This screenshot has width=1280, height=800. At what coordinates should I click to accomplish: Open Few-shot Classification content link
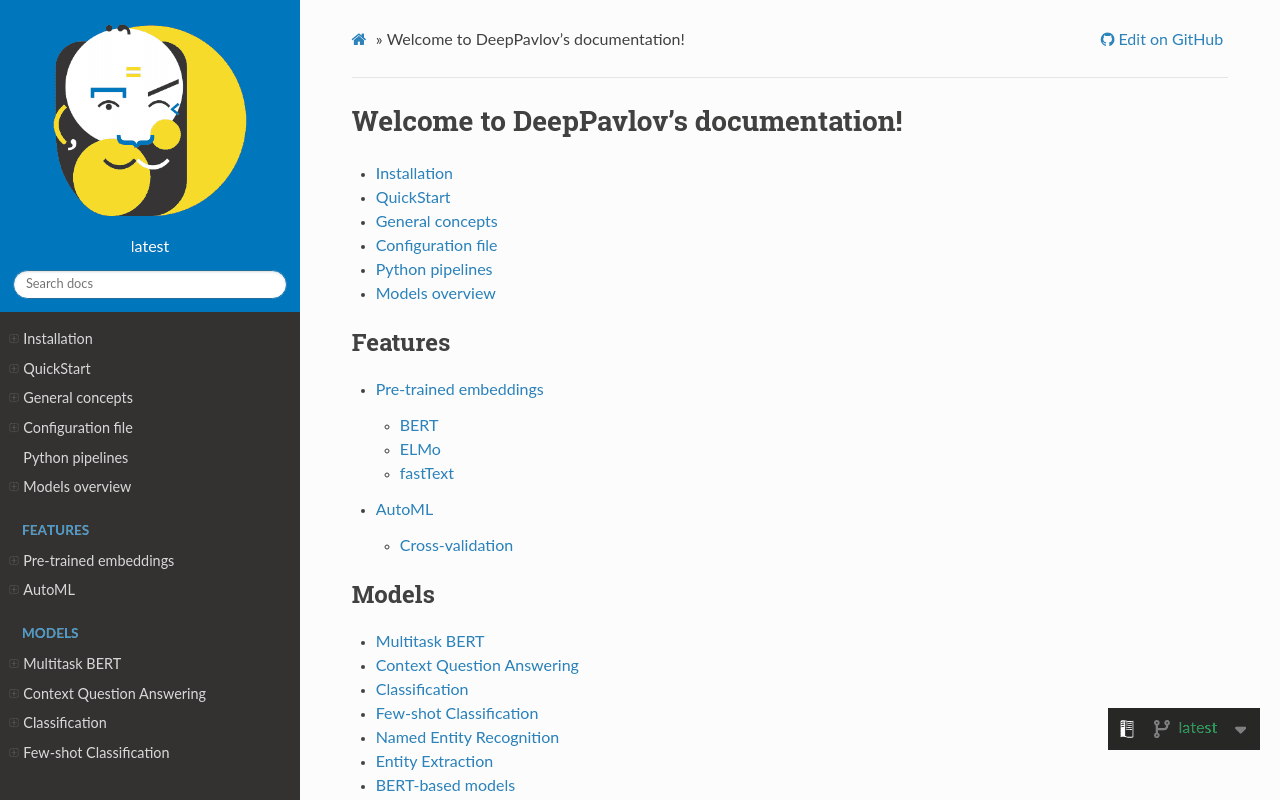(x=457, y=714)
